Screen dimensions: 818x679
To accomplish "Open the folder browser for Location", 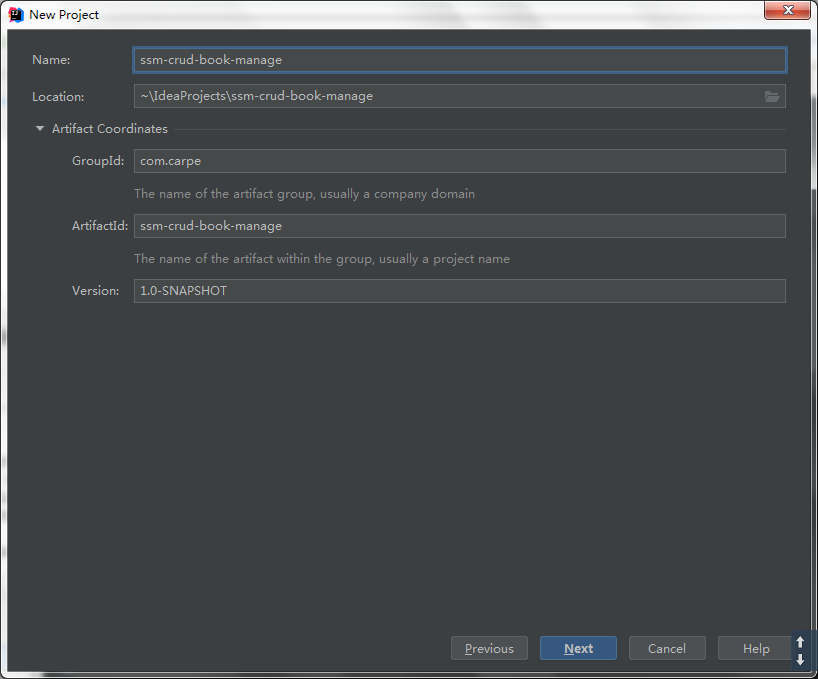I will 772,96.
